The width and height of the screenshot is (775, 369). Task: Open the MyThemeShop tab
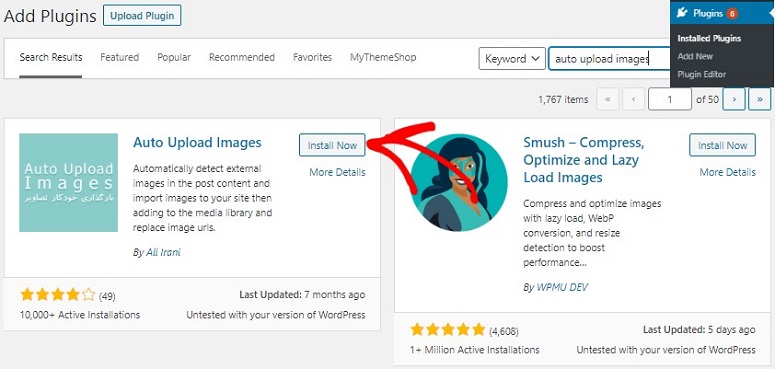click(x=383, y=57)
